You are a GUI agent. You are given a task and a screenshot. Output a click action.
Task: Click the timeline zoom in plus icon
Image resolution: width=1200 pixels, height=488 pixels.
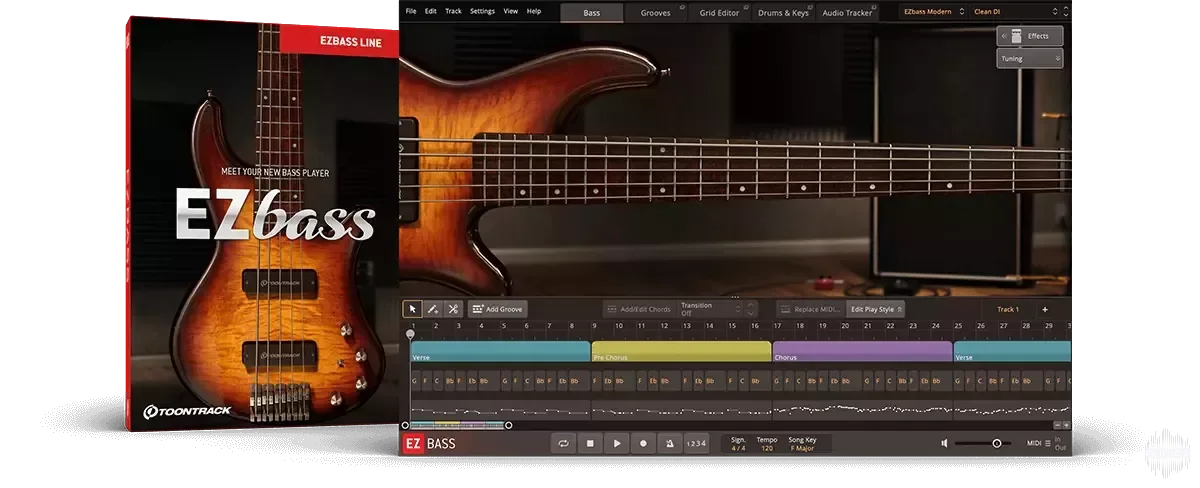(1066, 425)
